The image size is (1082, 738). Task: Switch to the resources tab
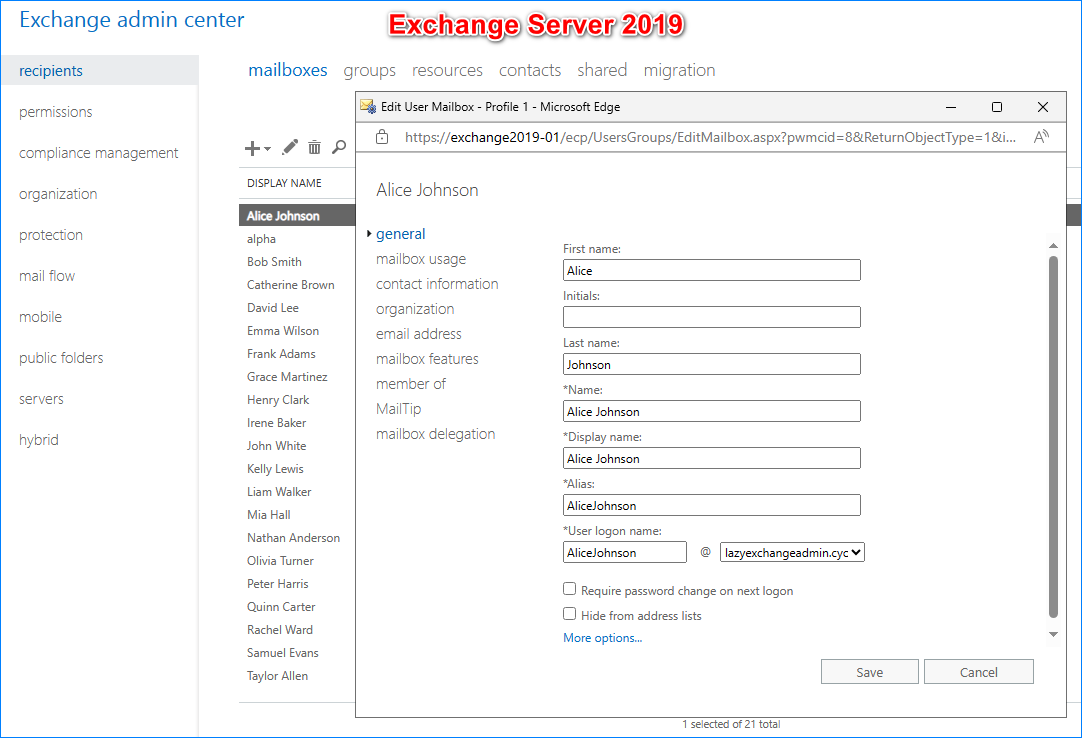[447, 70]
